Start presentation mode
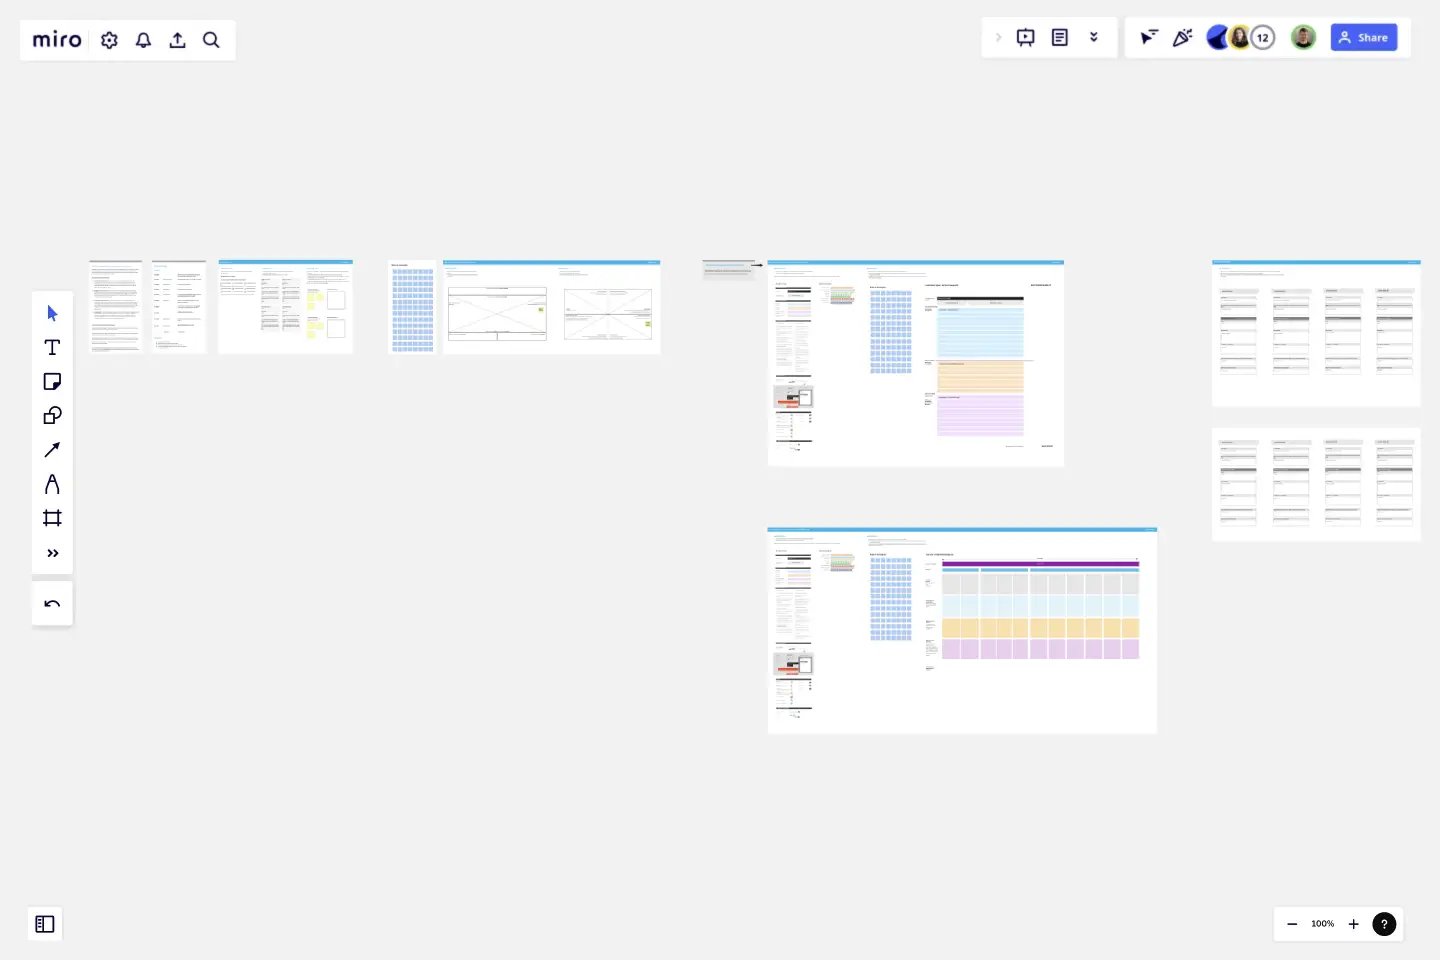This screenshot has width=1440, height=960. (1025, 37)
